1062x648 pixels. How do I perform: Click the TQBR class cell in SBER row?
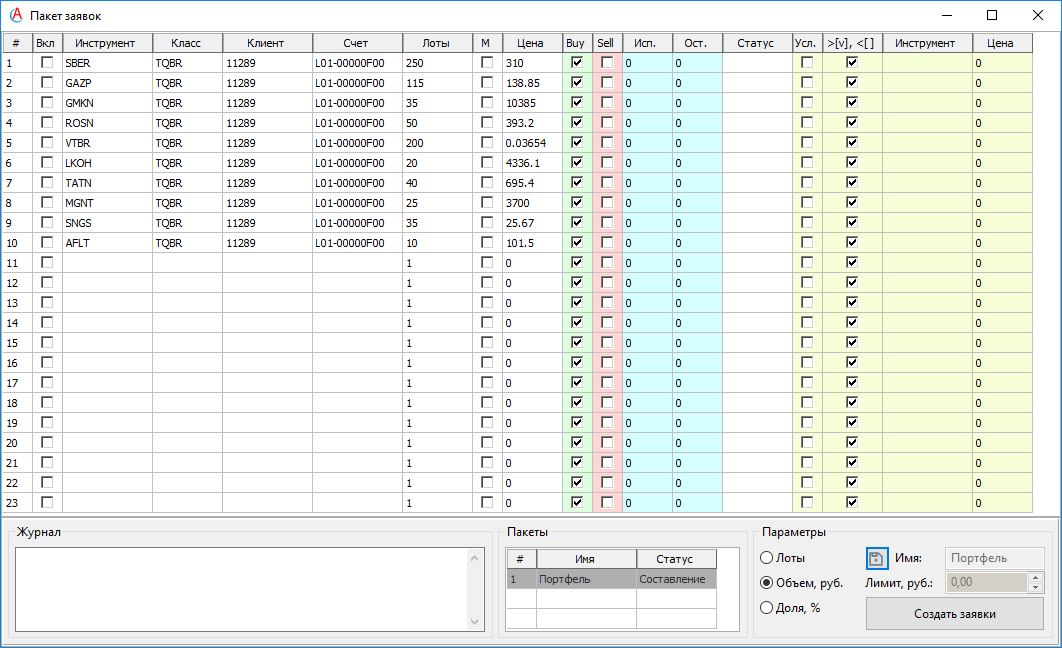coord(188,63)
